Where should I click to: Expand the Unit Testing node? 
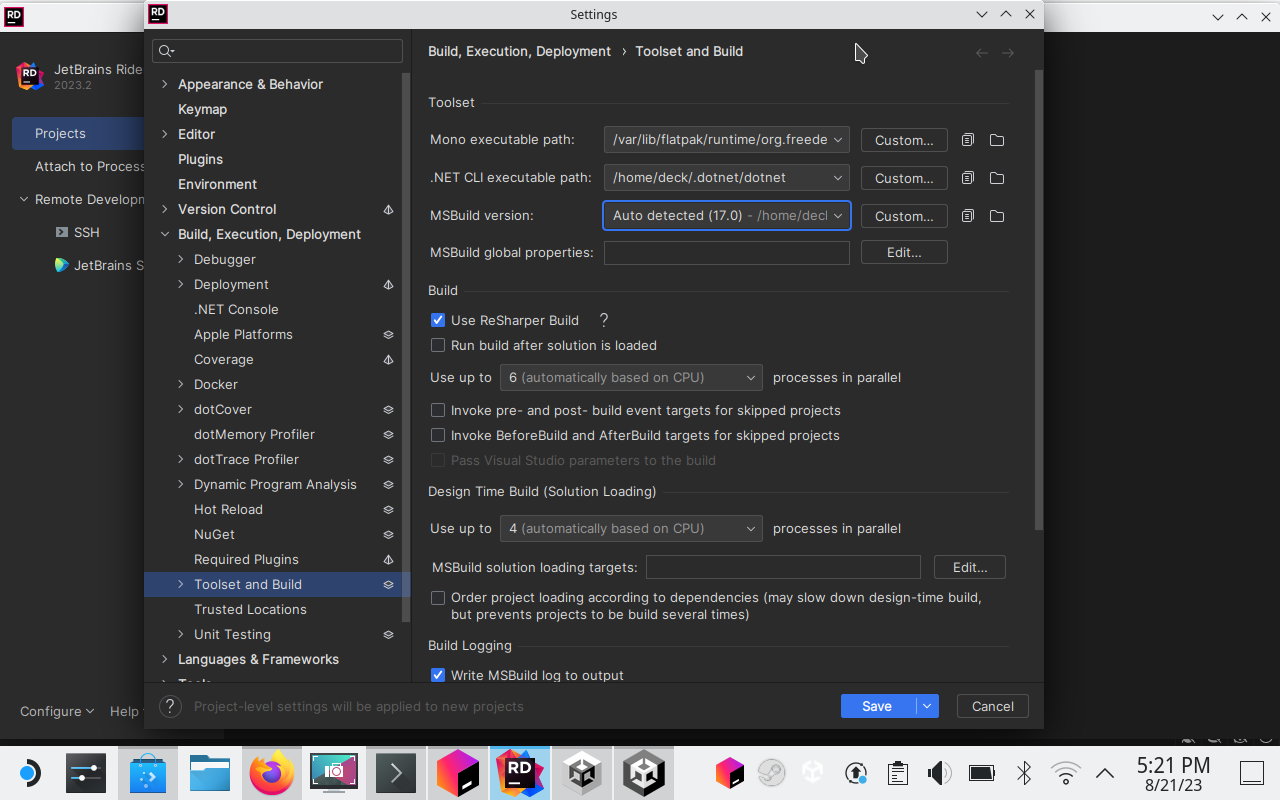[x=181, y=634]
